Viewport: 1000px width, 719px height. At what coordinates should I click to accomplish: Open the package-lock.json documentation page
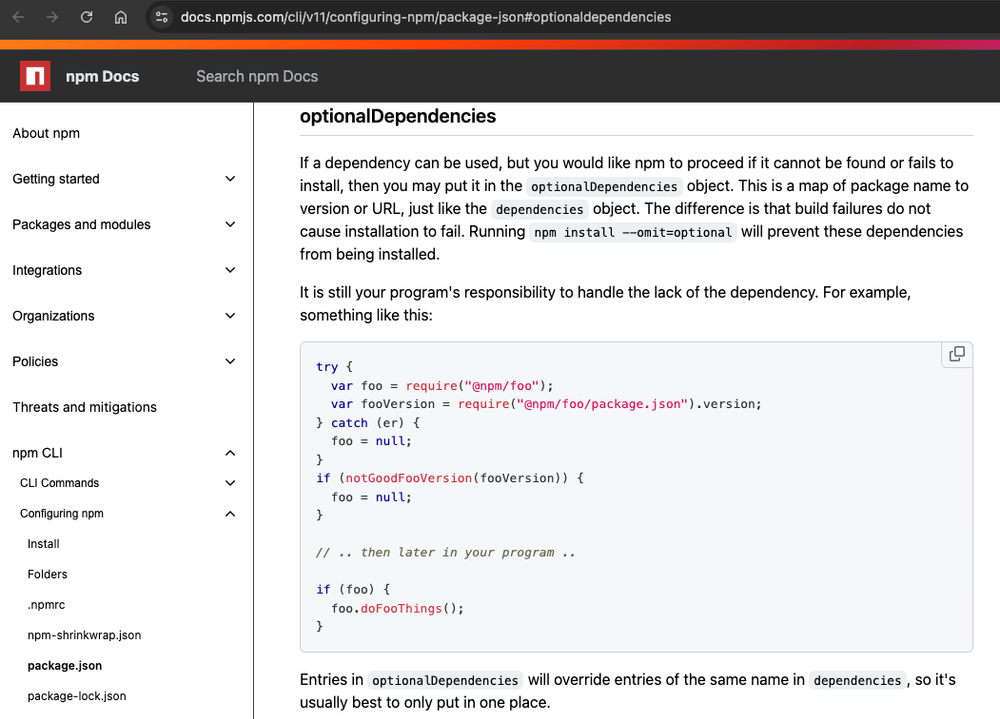pos(77,696)
